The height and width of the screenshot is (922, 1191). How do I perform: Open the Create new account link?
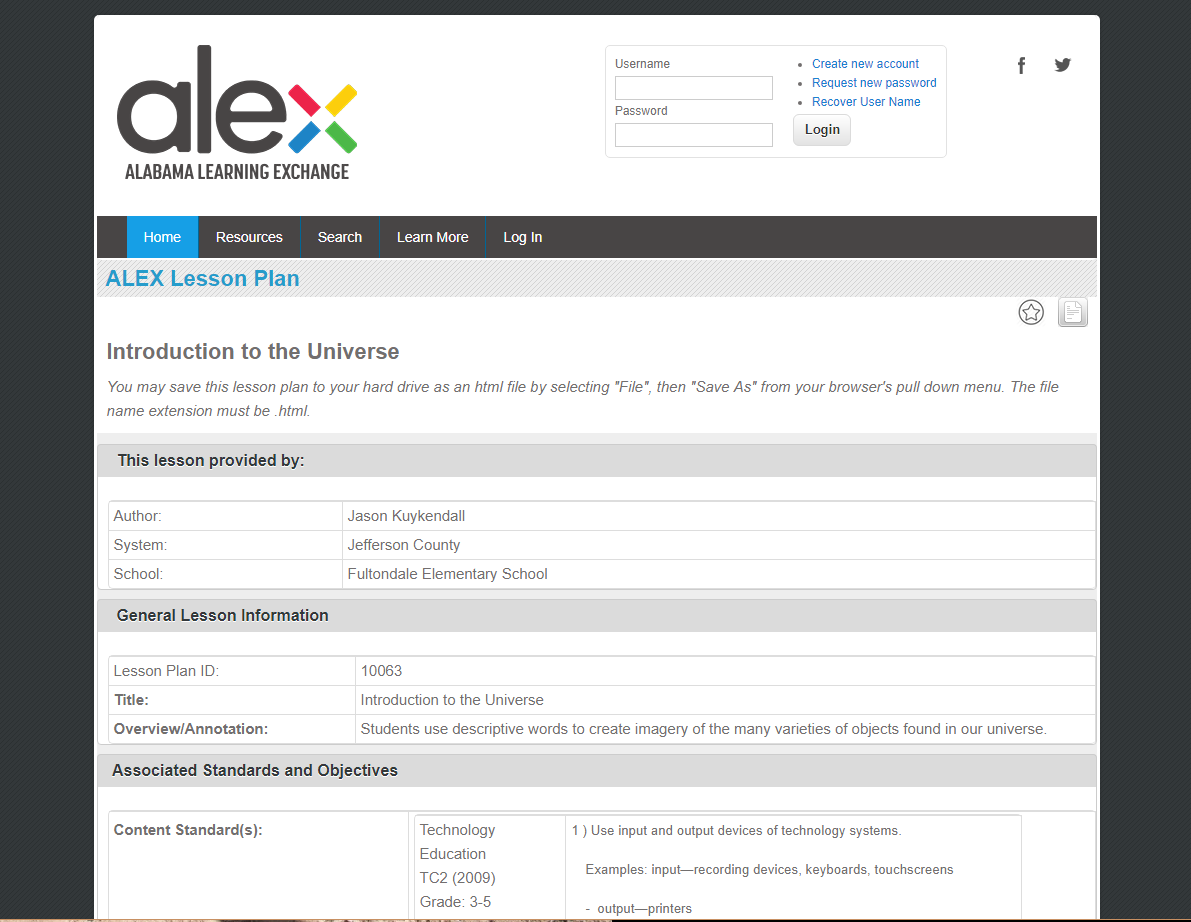pyautogui.click(x=865, y=63)
